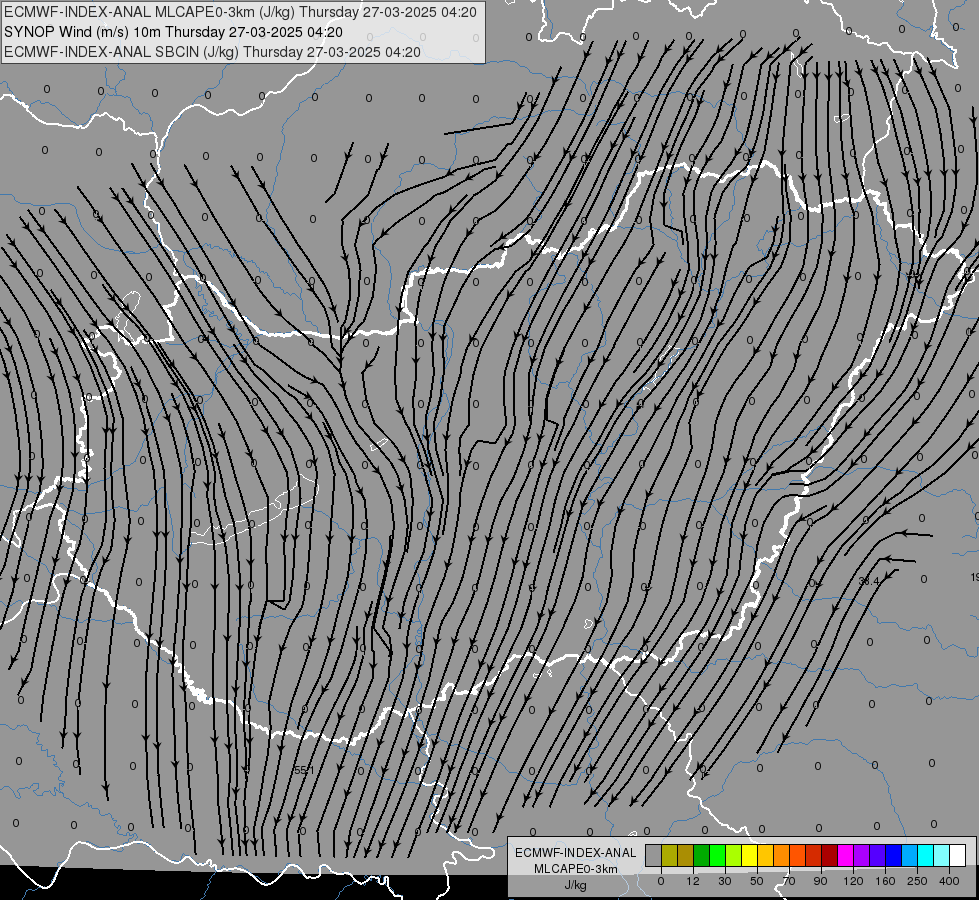
Task: Click the olive swatch in the legend colorbar
Action: point(669,855)
